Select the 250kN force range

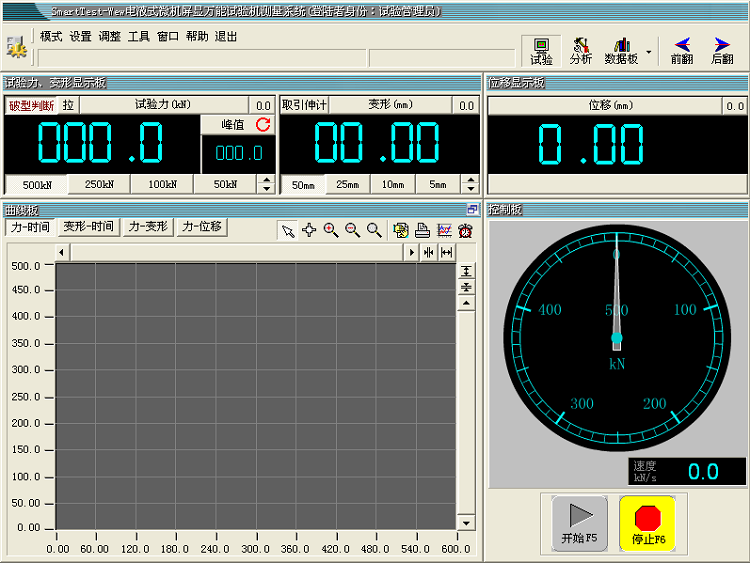pos(99,184)
